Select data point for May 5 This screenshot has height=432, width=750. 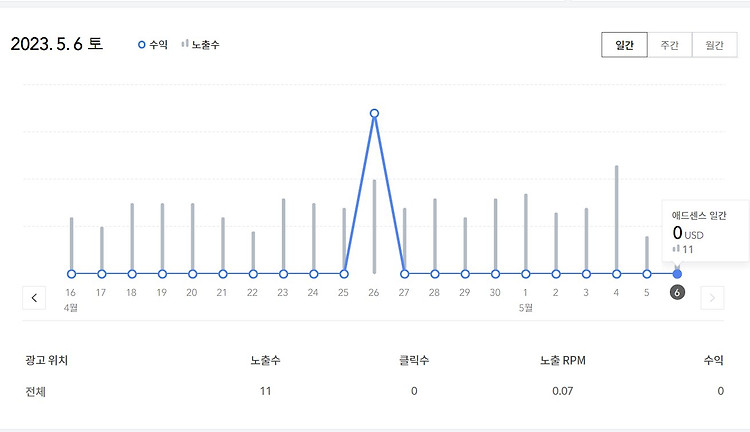647,274
